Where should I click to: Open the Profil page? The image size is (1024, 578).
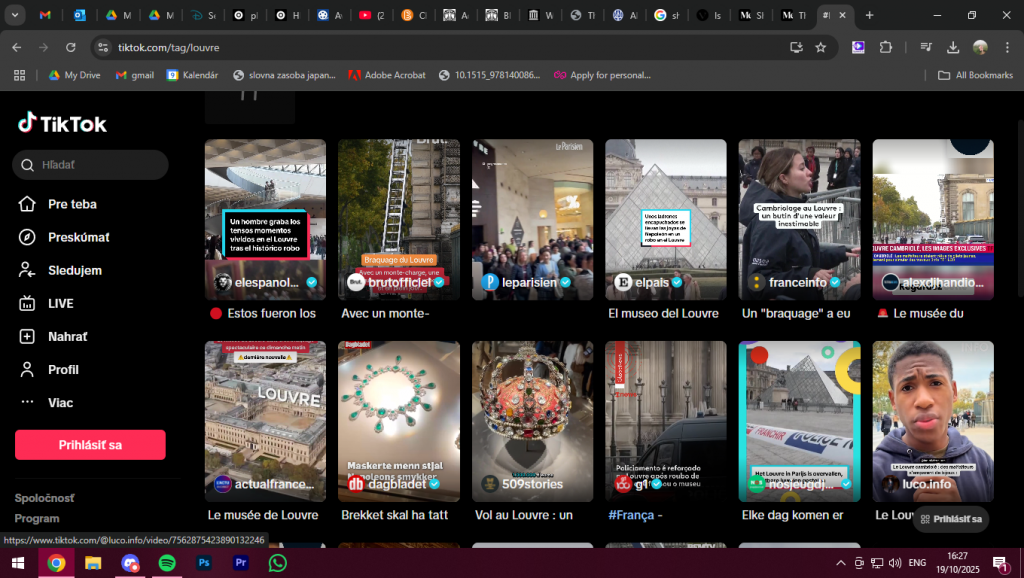click(63, 369)
